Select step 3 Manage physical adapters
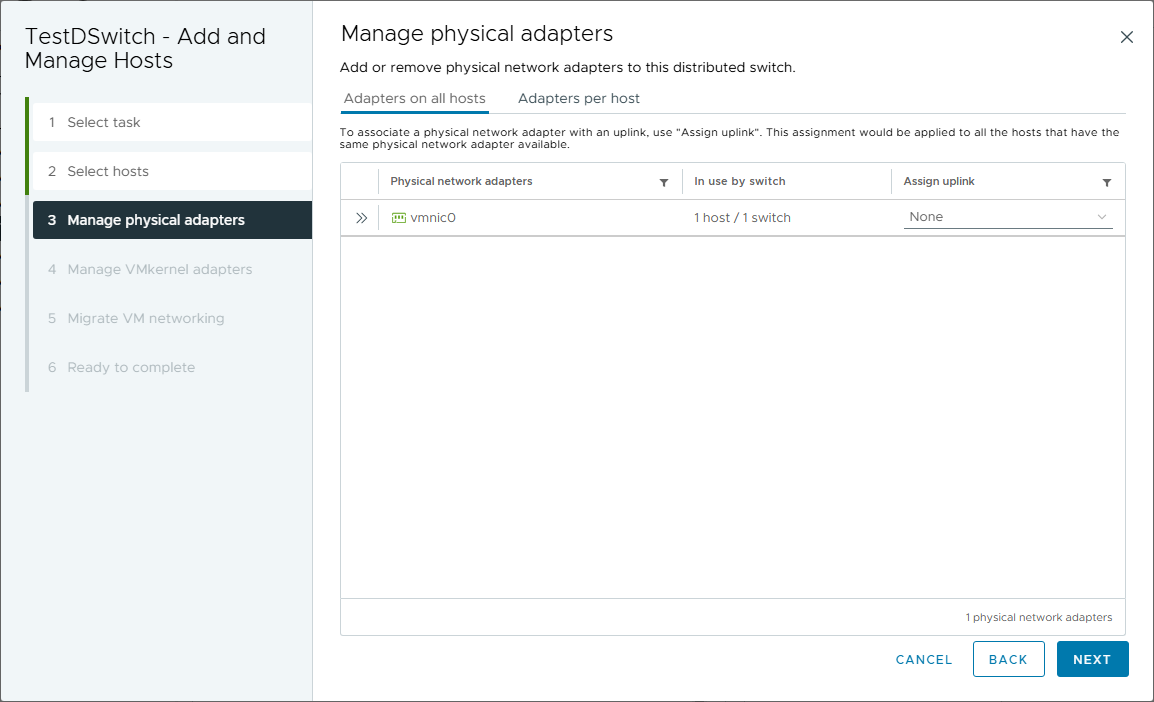 [156, 220]
